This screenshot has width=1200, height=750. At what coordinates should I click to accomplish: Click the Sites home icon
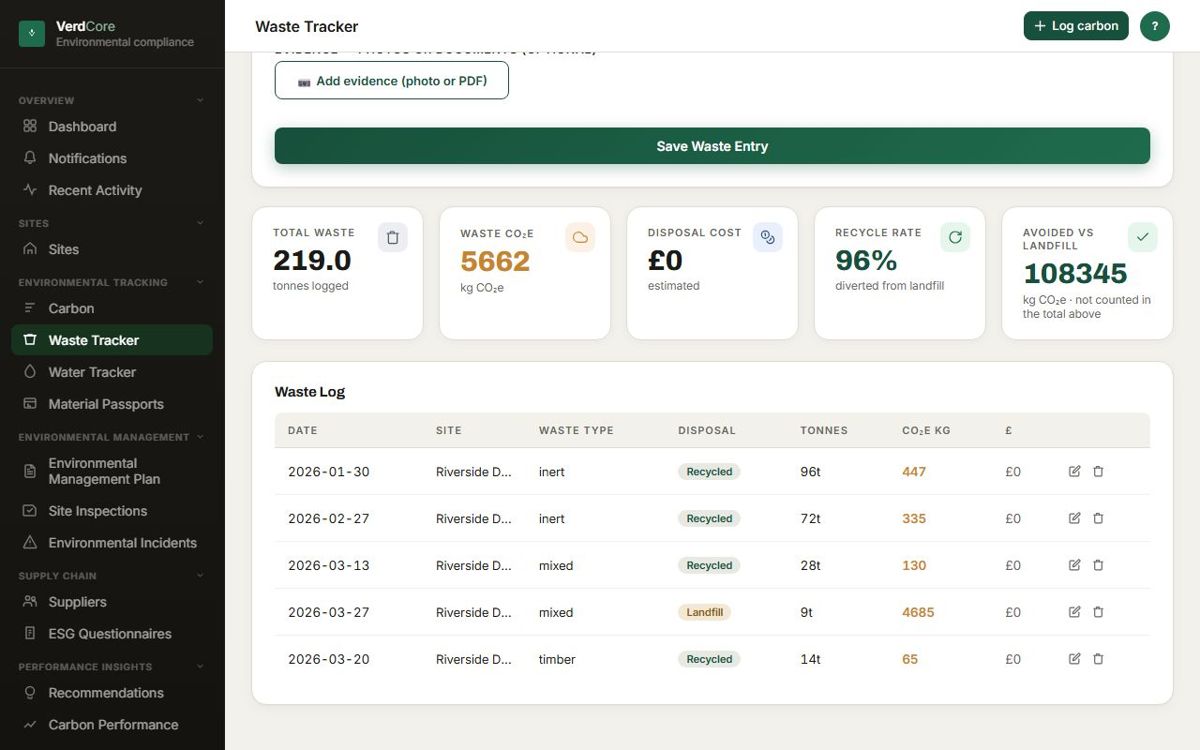click(x=30, y=249)
